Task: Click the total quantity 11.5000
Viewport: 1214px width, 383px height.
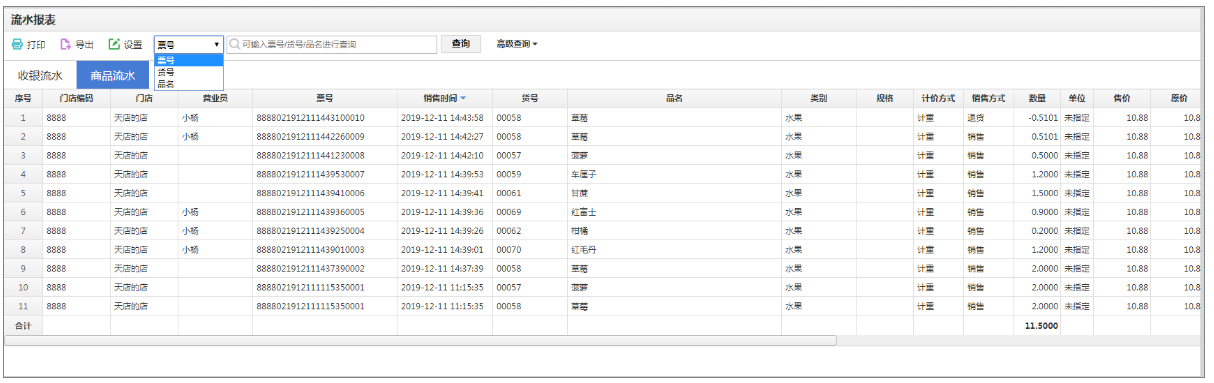Action: pyautogui.click(x=1041, y=326)
